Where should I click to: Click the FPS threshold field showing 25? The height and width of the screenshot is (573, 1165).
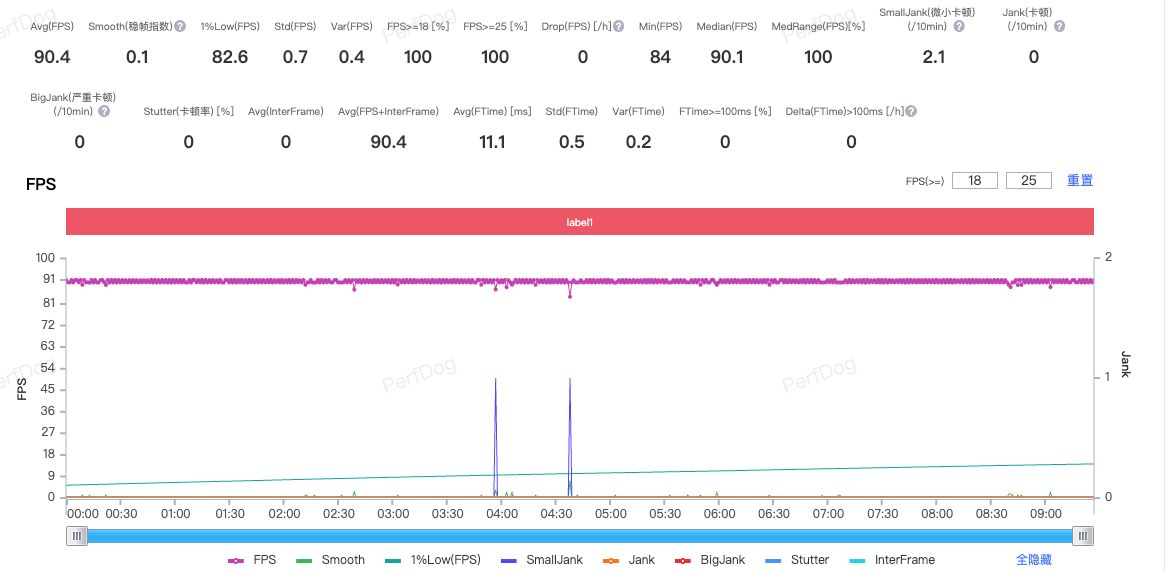point(1028,181)
